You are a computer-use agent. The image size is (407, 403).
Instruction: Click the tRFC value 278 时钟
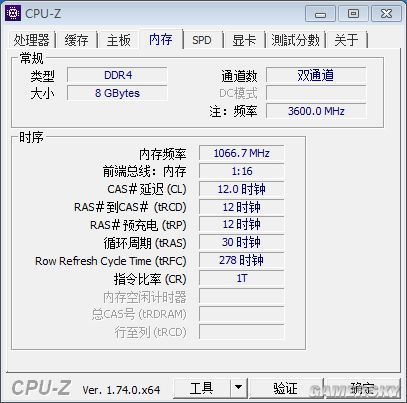[x=242, y=260]
